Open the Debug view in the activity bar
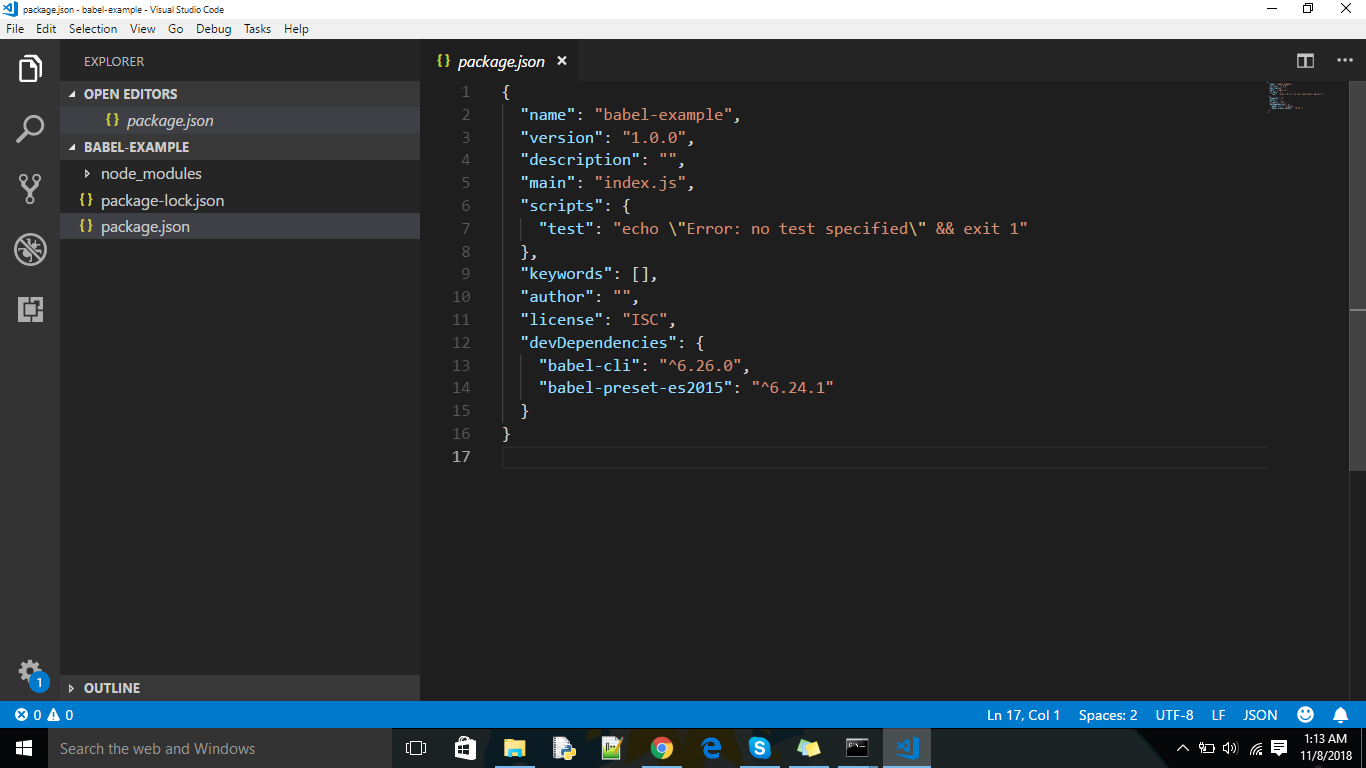Image resolution: width=1366 pixels, height=768 pixels. click(30, 249)
